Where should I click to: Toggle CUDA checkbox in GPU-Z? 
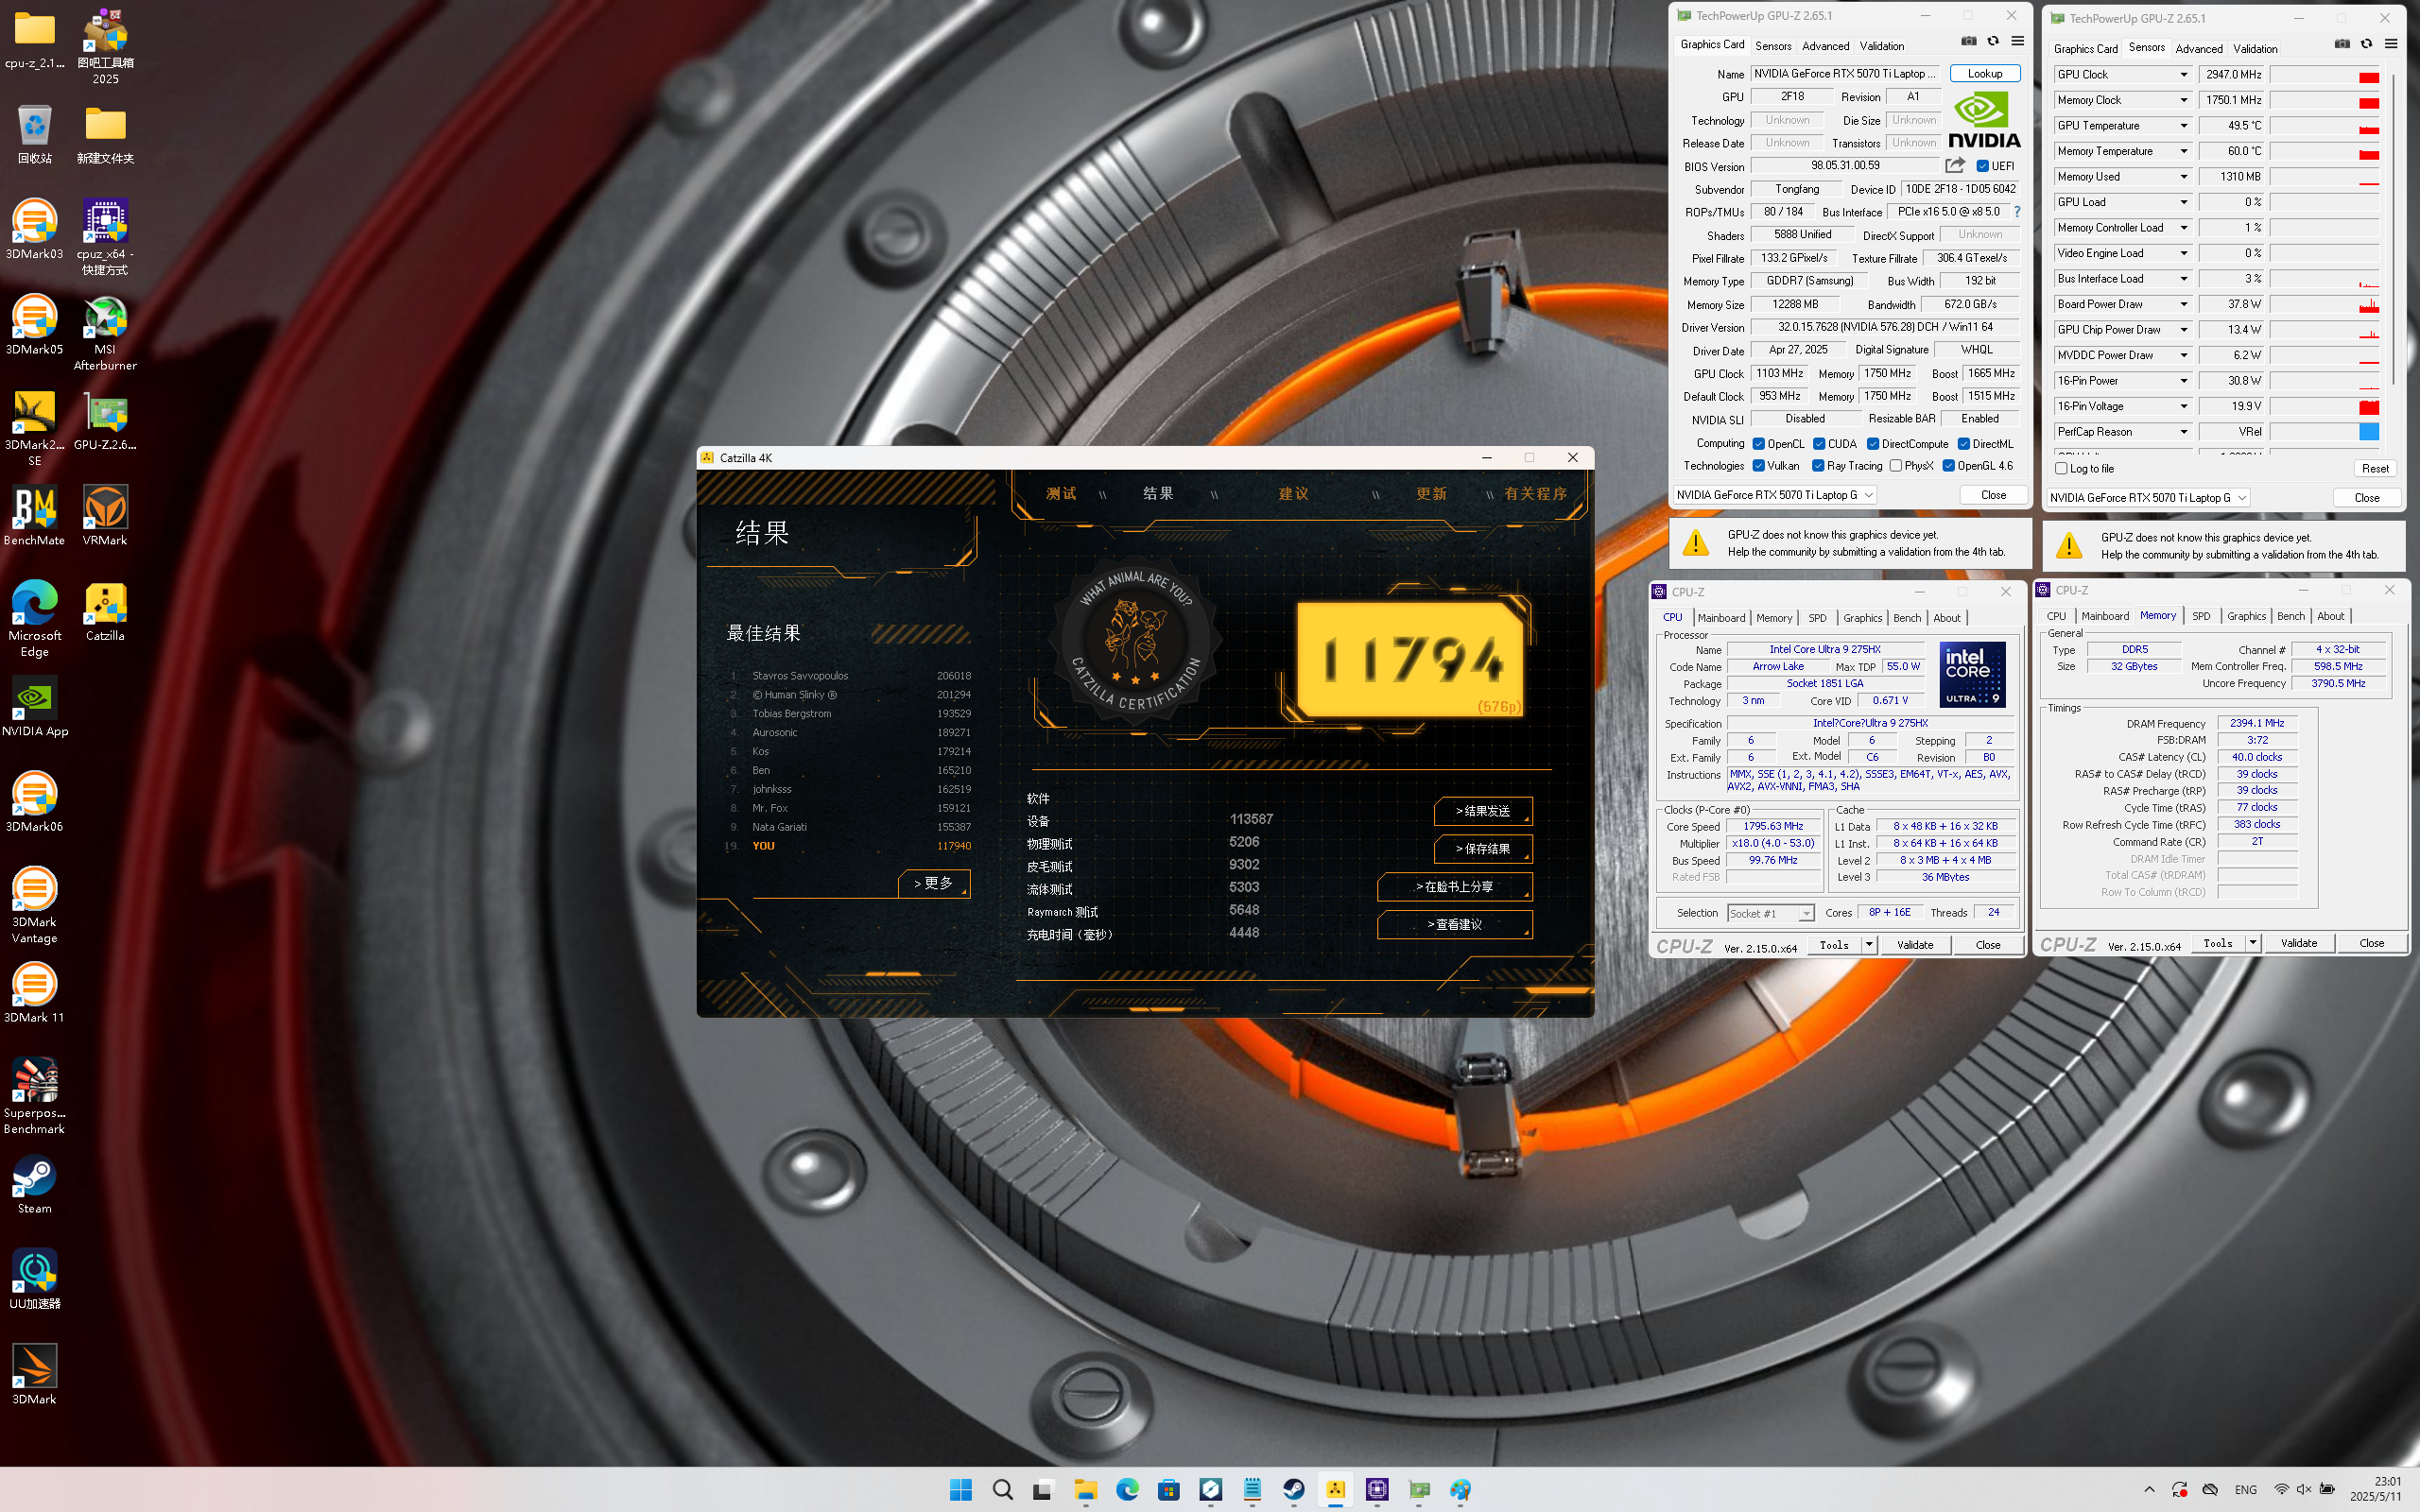click(x=1819, y=444)
